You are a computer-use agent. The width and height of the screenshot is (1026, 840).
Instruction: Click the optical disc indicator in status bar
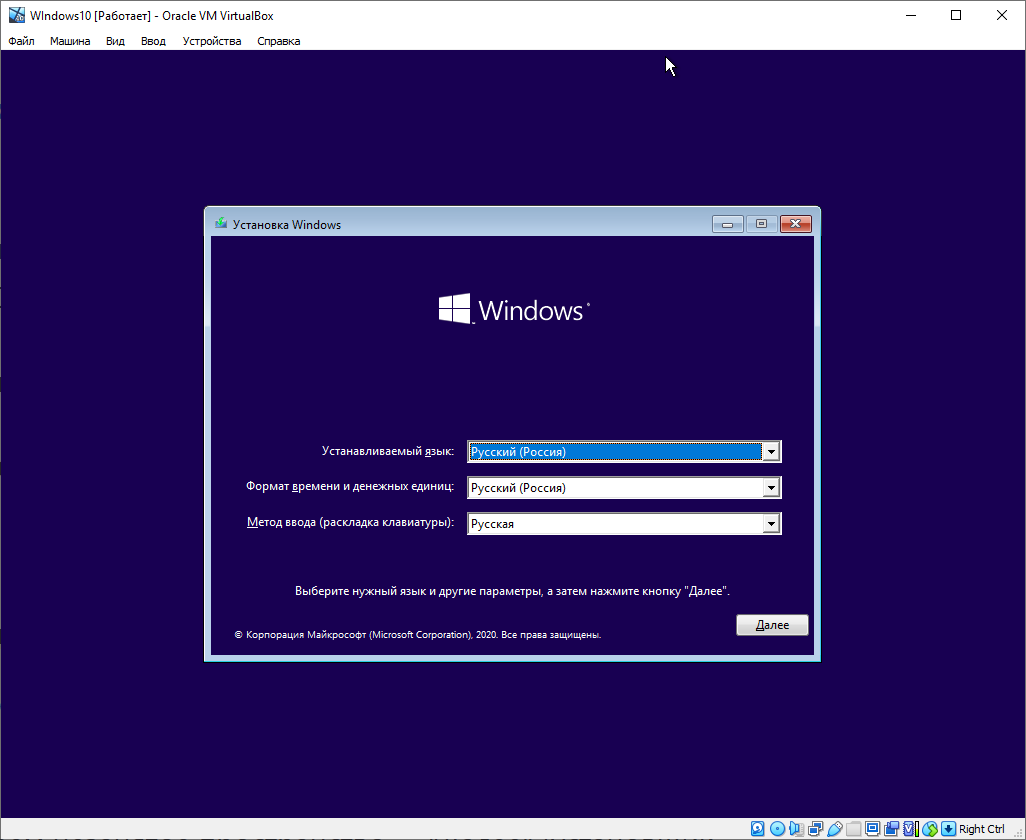coord(777,829)
